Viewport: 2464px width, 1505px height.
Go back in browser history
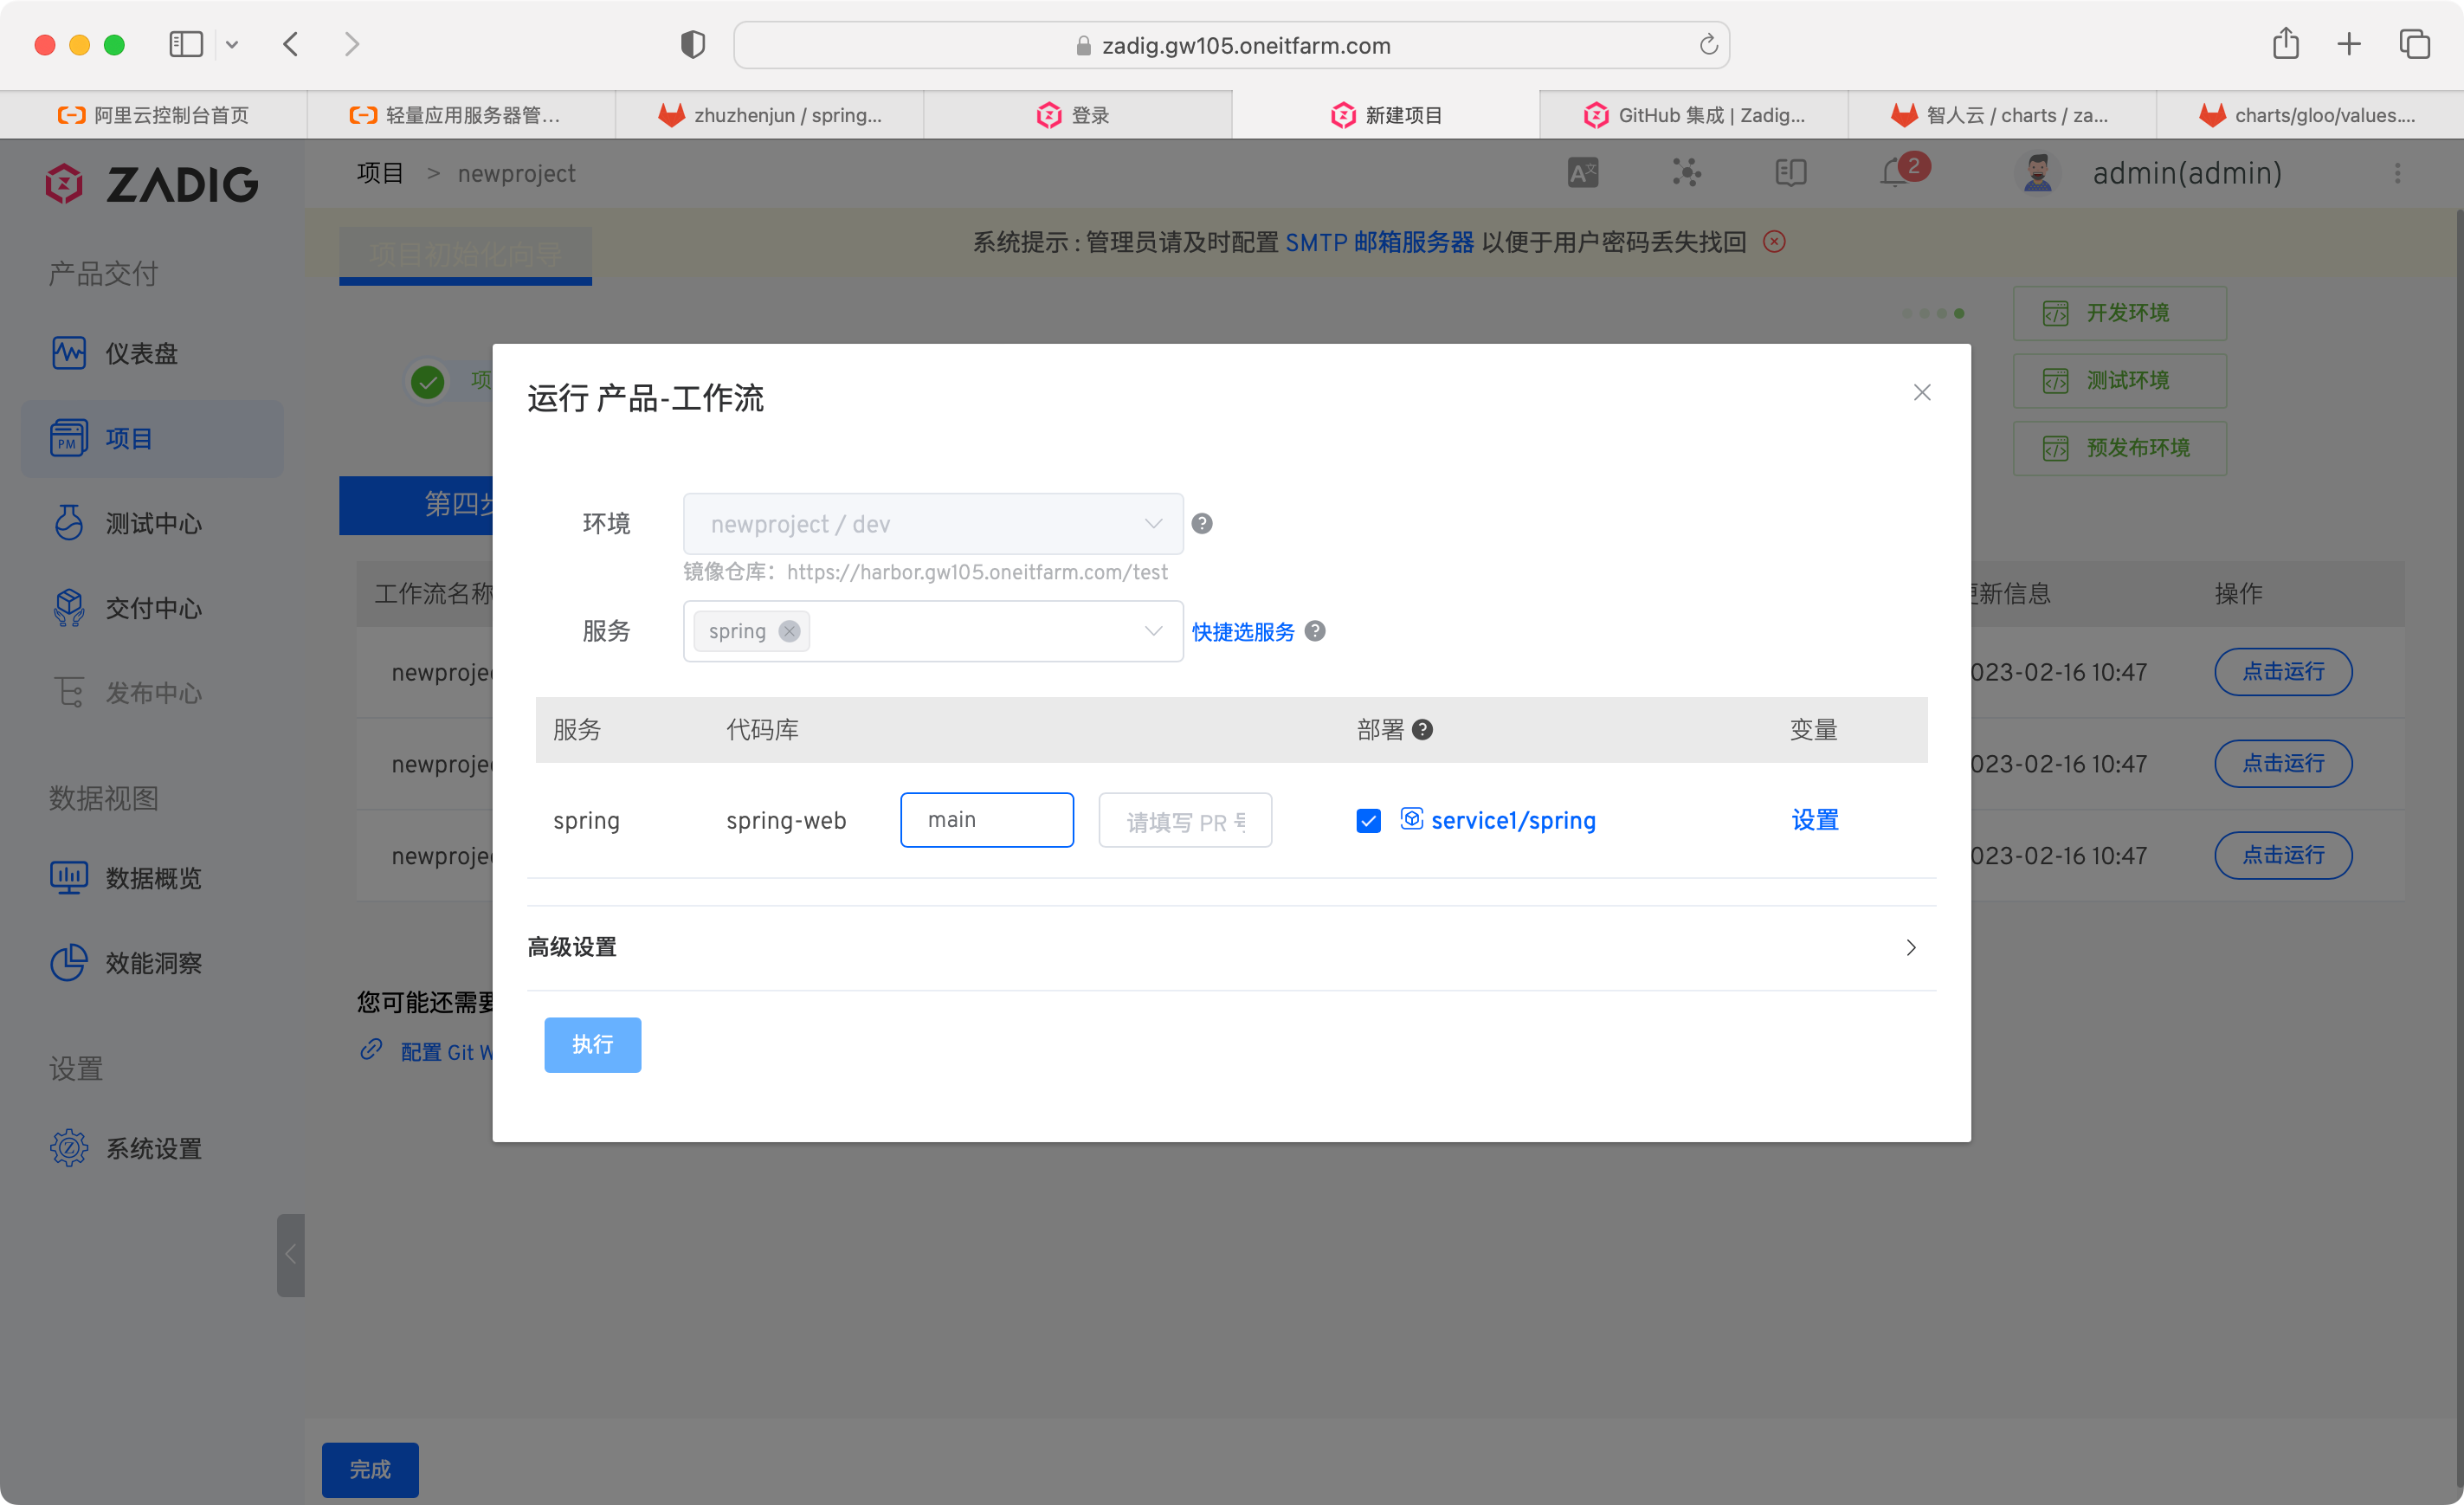[290, 45]
